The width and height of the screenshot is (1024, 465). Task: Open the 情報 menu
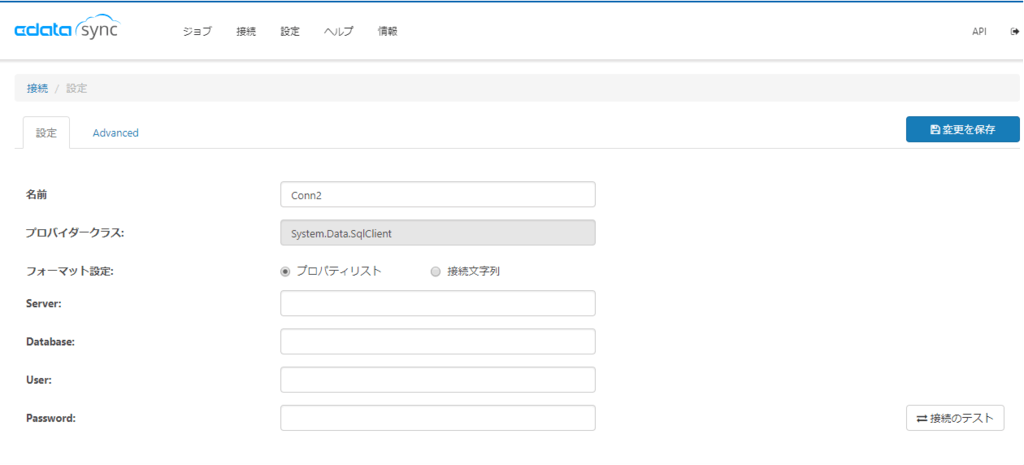(387, 31)
